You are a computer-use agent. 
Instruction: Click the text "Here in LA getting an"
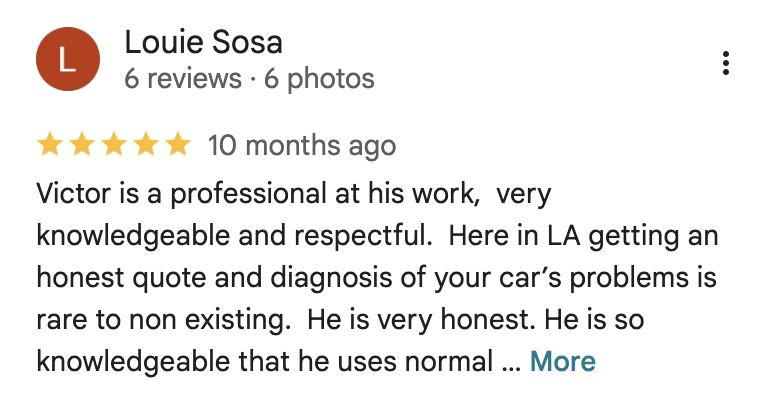pos(583,235)
